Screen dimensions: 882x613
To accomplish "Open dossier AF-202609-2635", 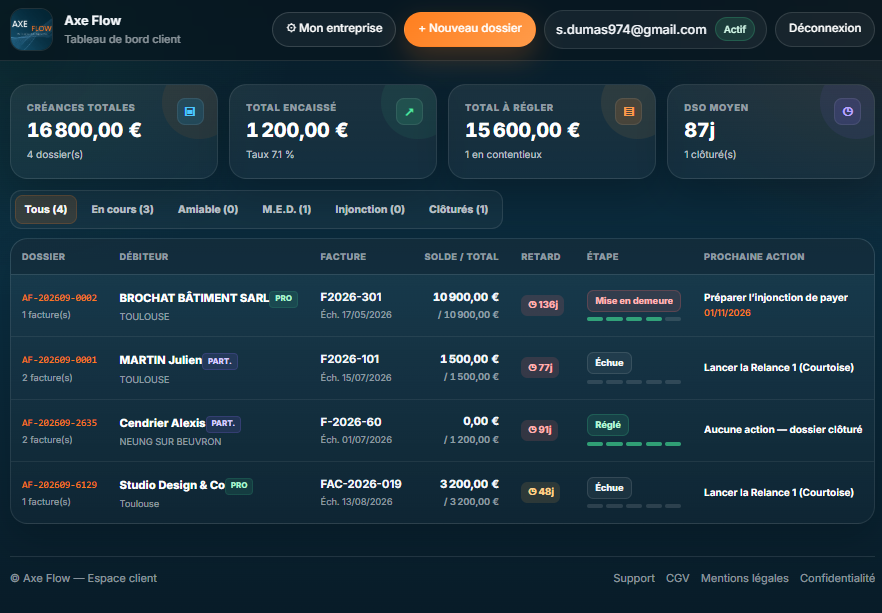I will (x=60, y=423).
